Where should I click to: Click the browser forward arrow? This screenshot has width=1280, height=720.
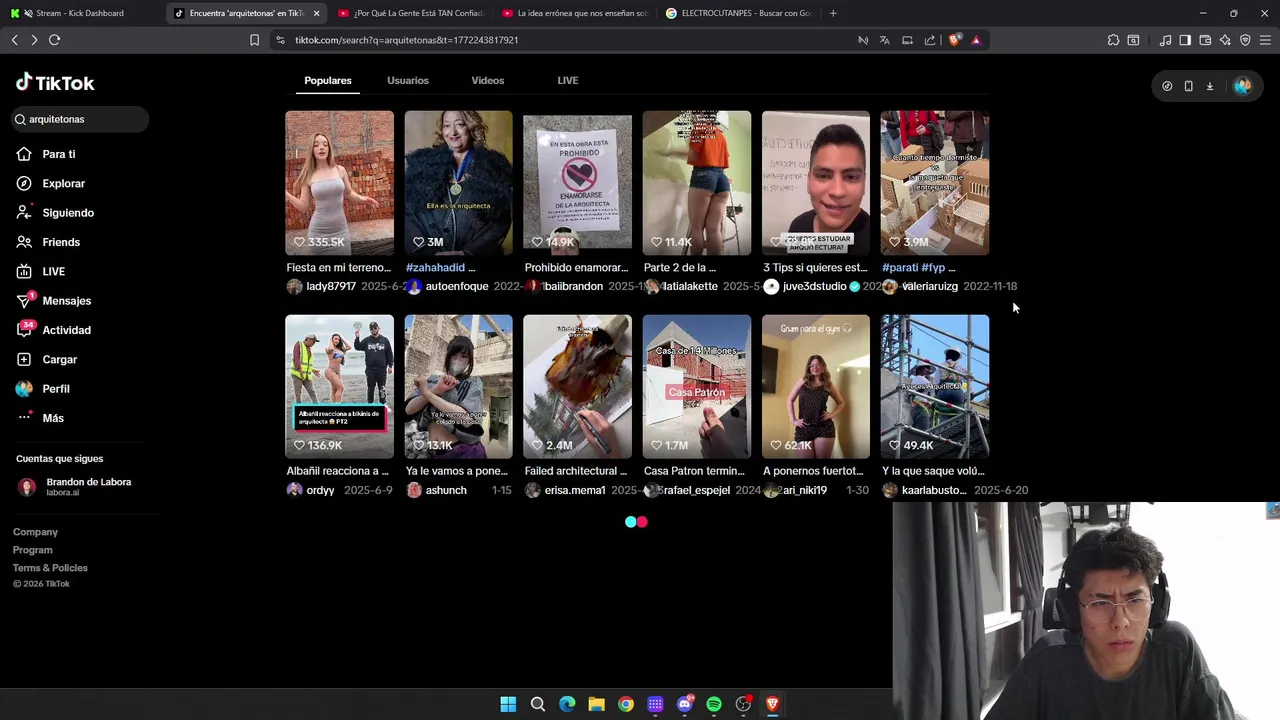point(34,40)
